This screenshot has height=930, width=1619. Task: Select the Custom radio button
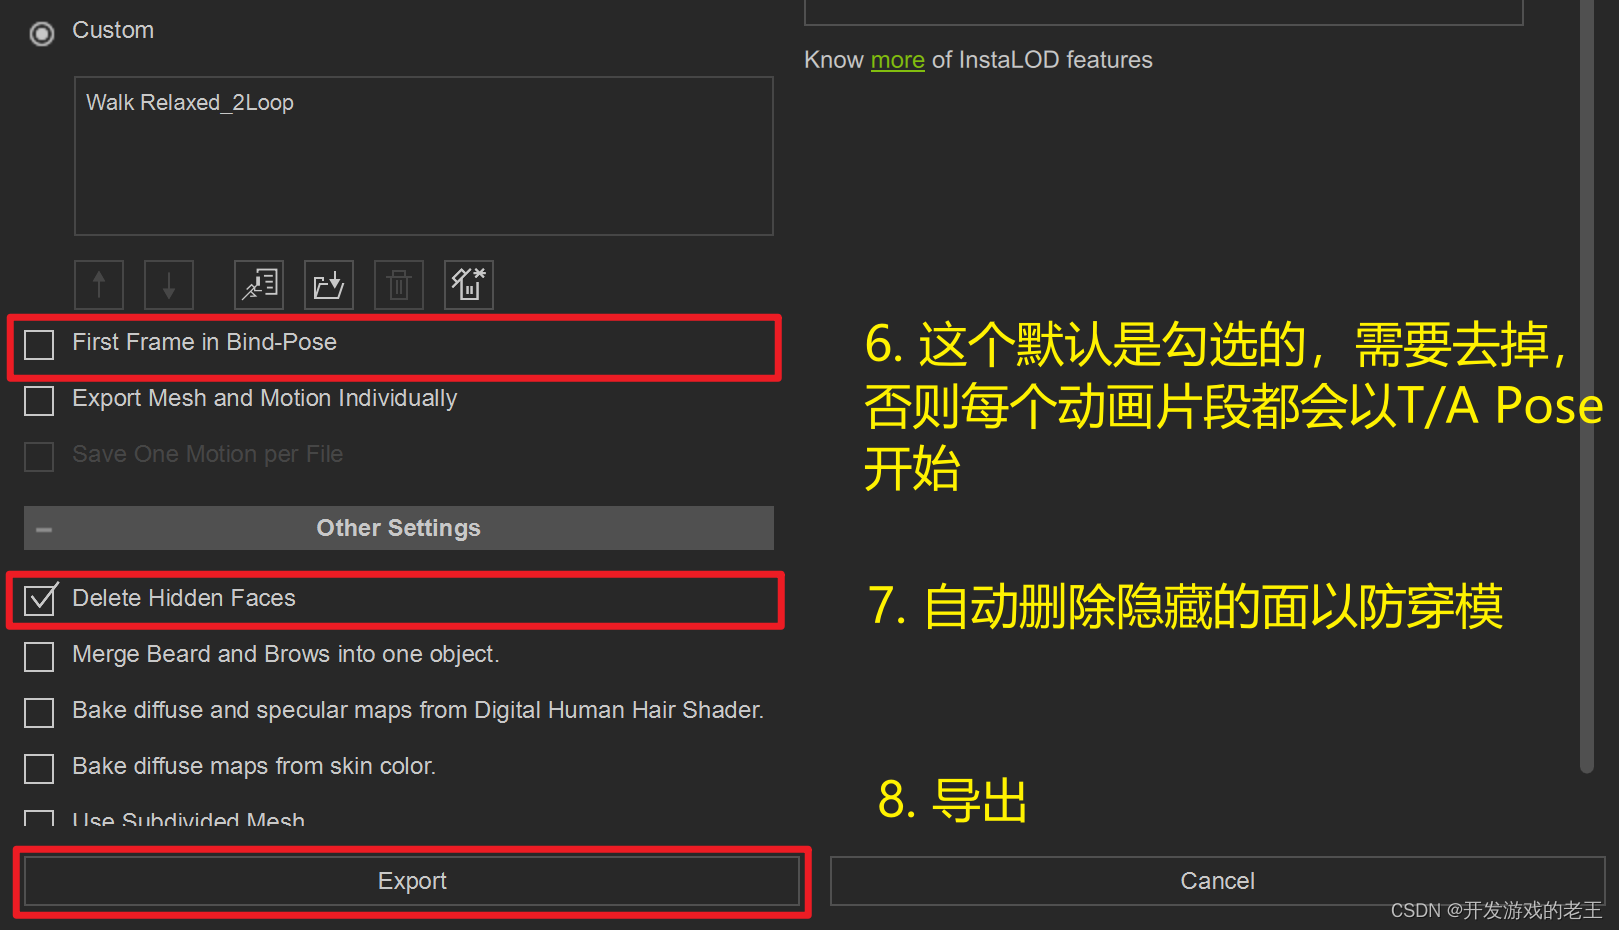(x=42, y=34)
